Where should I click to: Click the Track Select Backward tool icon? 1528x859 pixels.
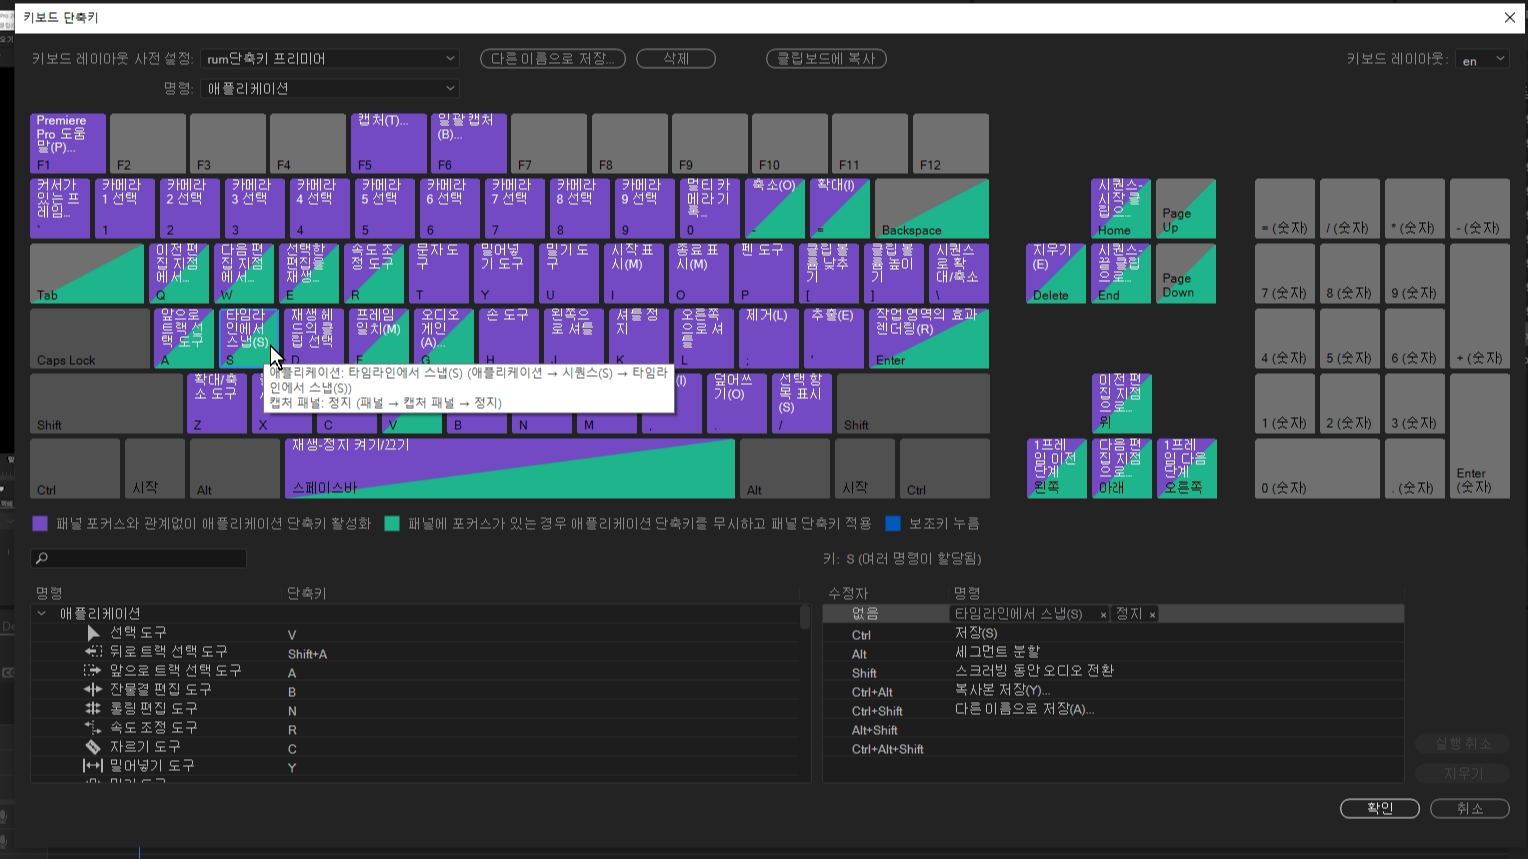(x=93, y=652)
